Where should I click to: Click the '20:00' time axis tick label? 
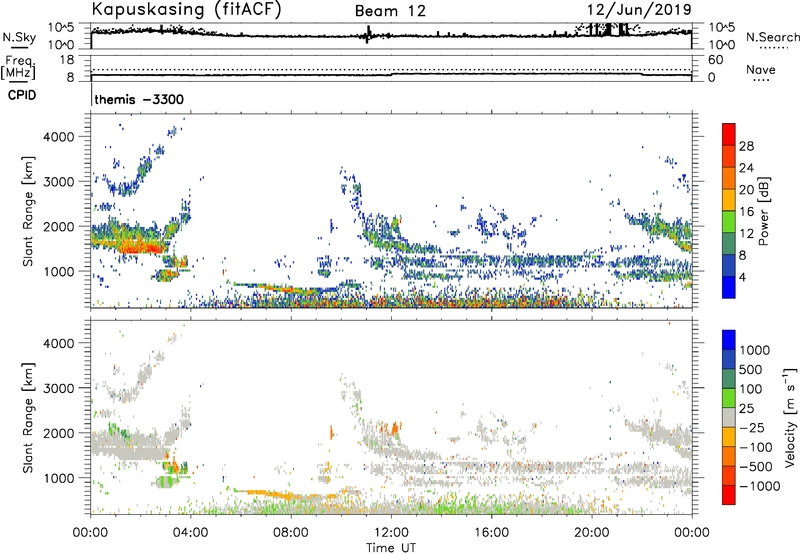click(x=591, y=533)
